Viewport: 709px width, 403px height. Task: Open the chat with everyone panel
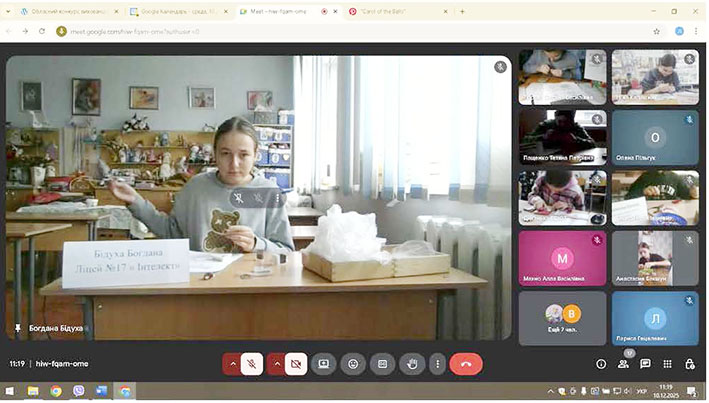click(x=645, y=364)
